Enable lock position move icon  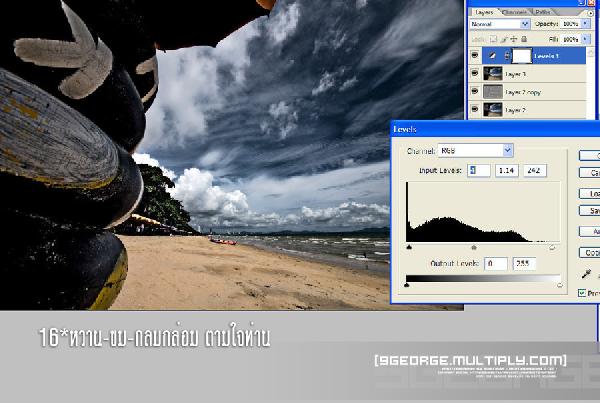pyautogui.click(x=514, y=39)
